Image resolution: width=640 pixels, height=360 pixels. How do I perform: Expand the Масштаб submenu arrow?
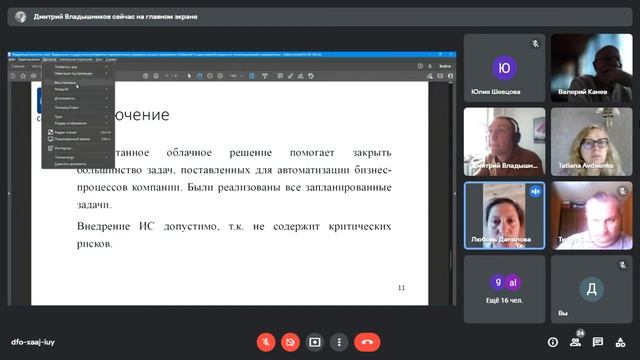click(x=107, y=89)
